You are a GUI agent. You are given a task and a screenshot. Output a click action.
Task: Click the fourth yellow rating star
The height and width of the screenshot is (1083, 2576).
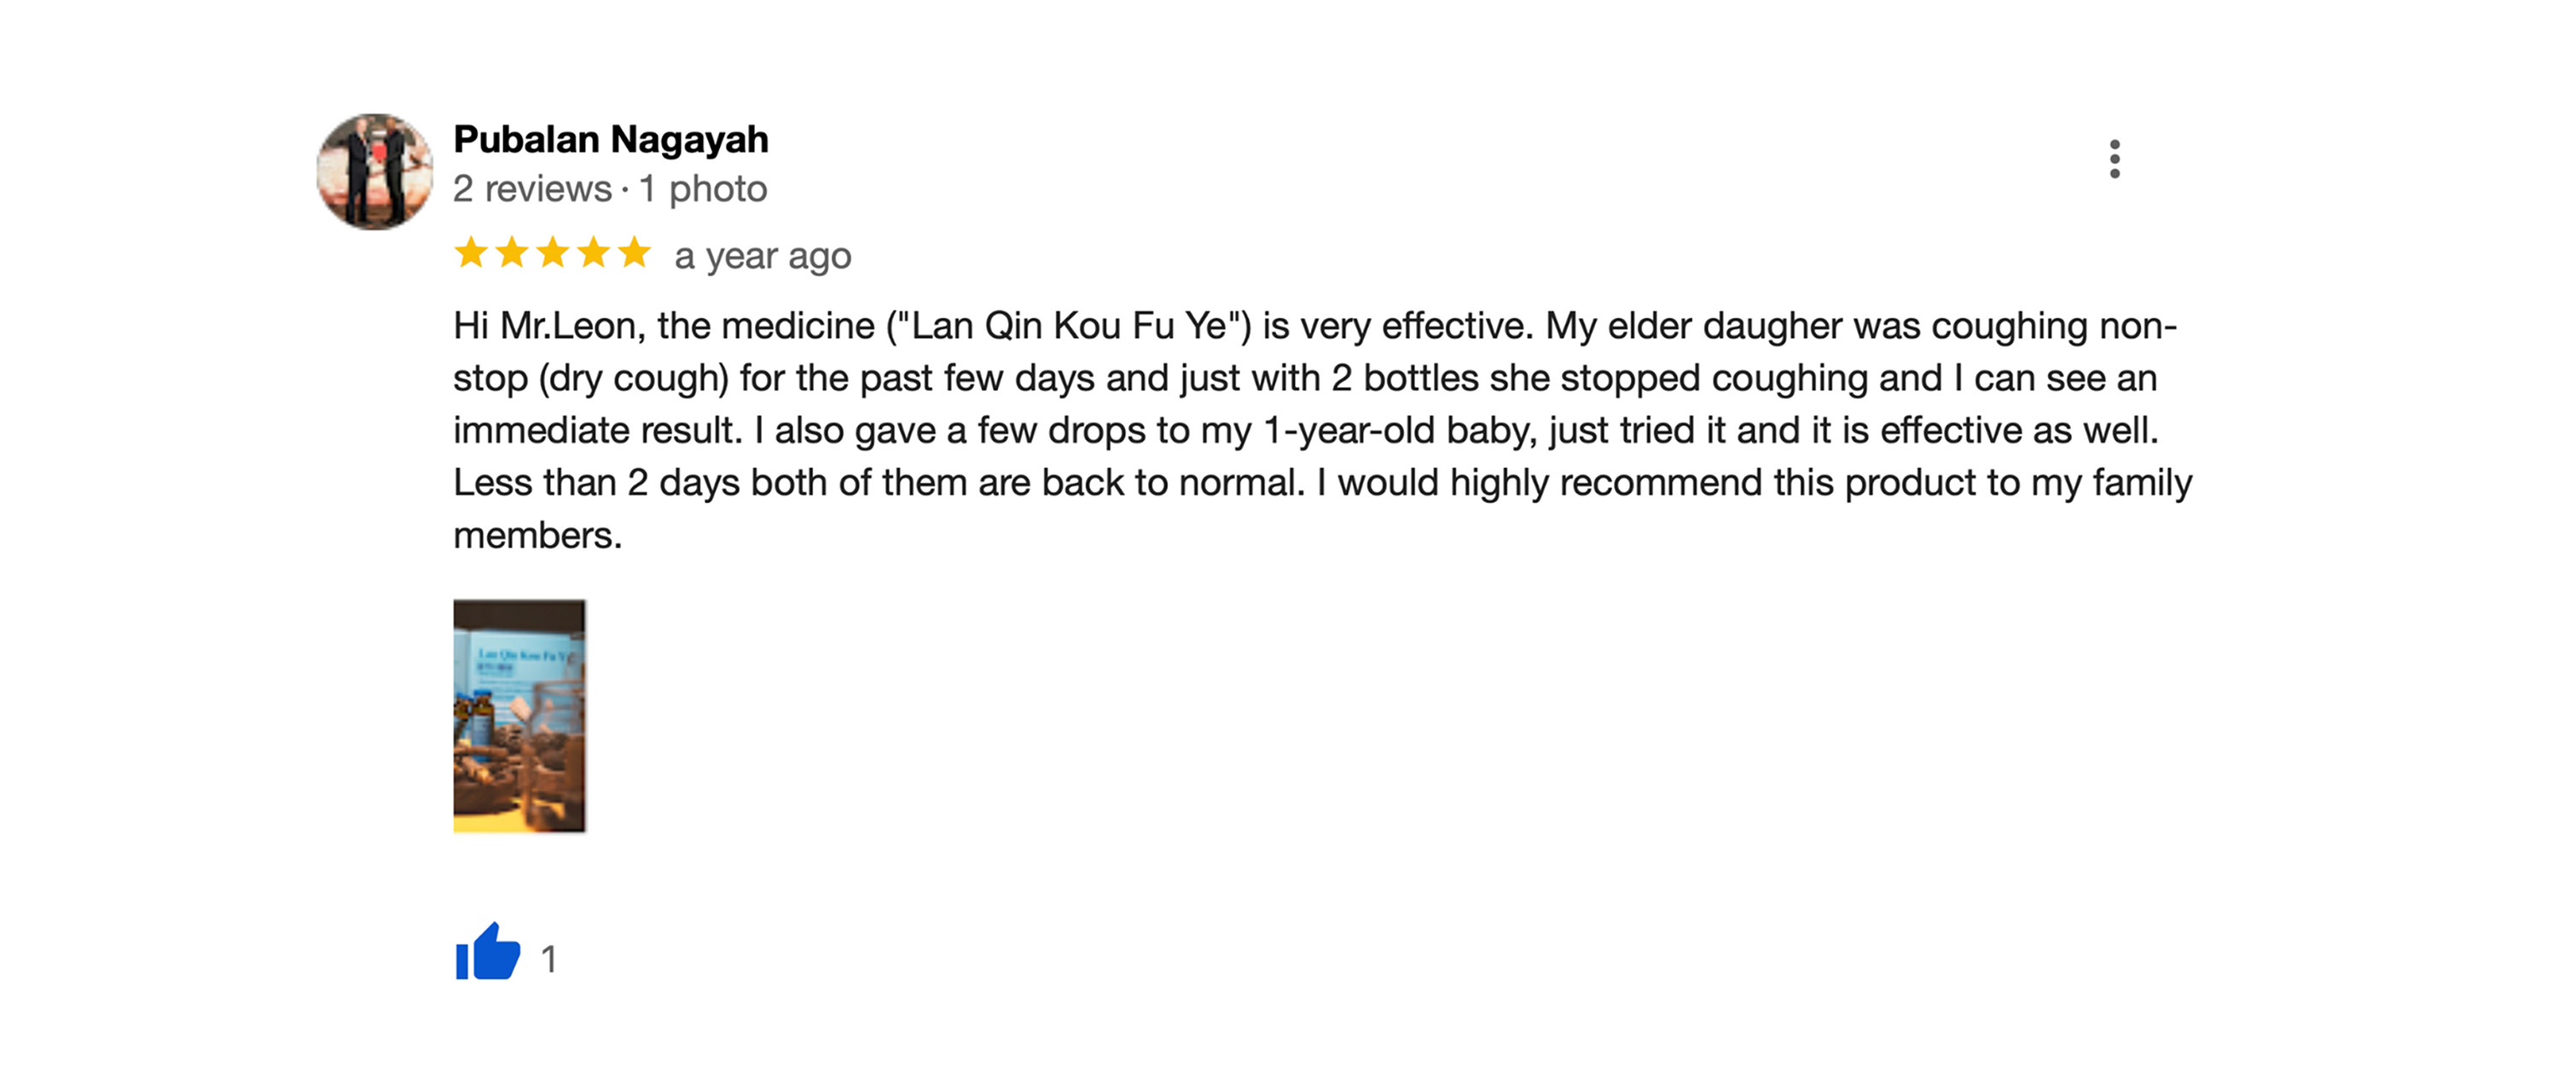pos(594,253)
